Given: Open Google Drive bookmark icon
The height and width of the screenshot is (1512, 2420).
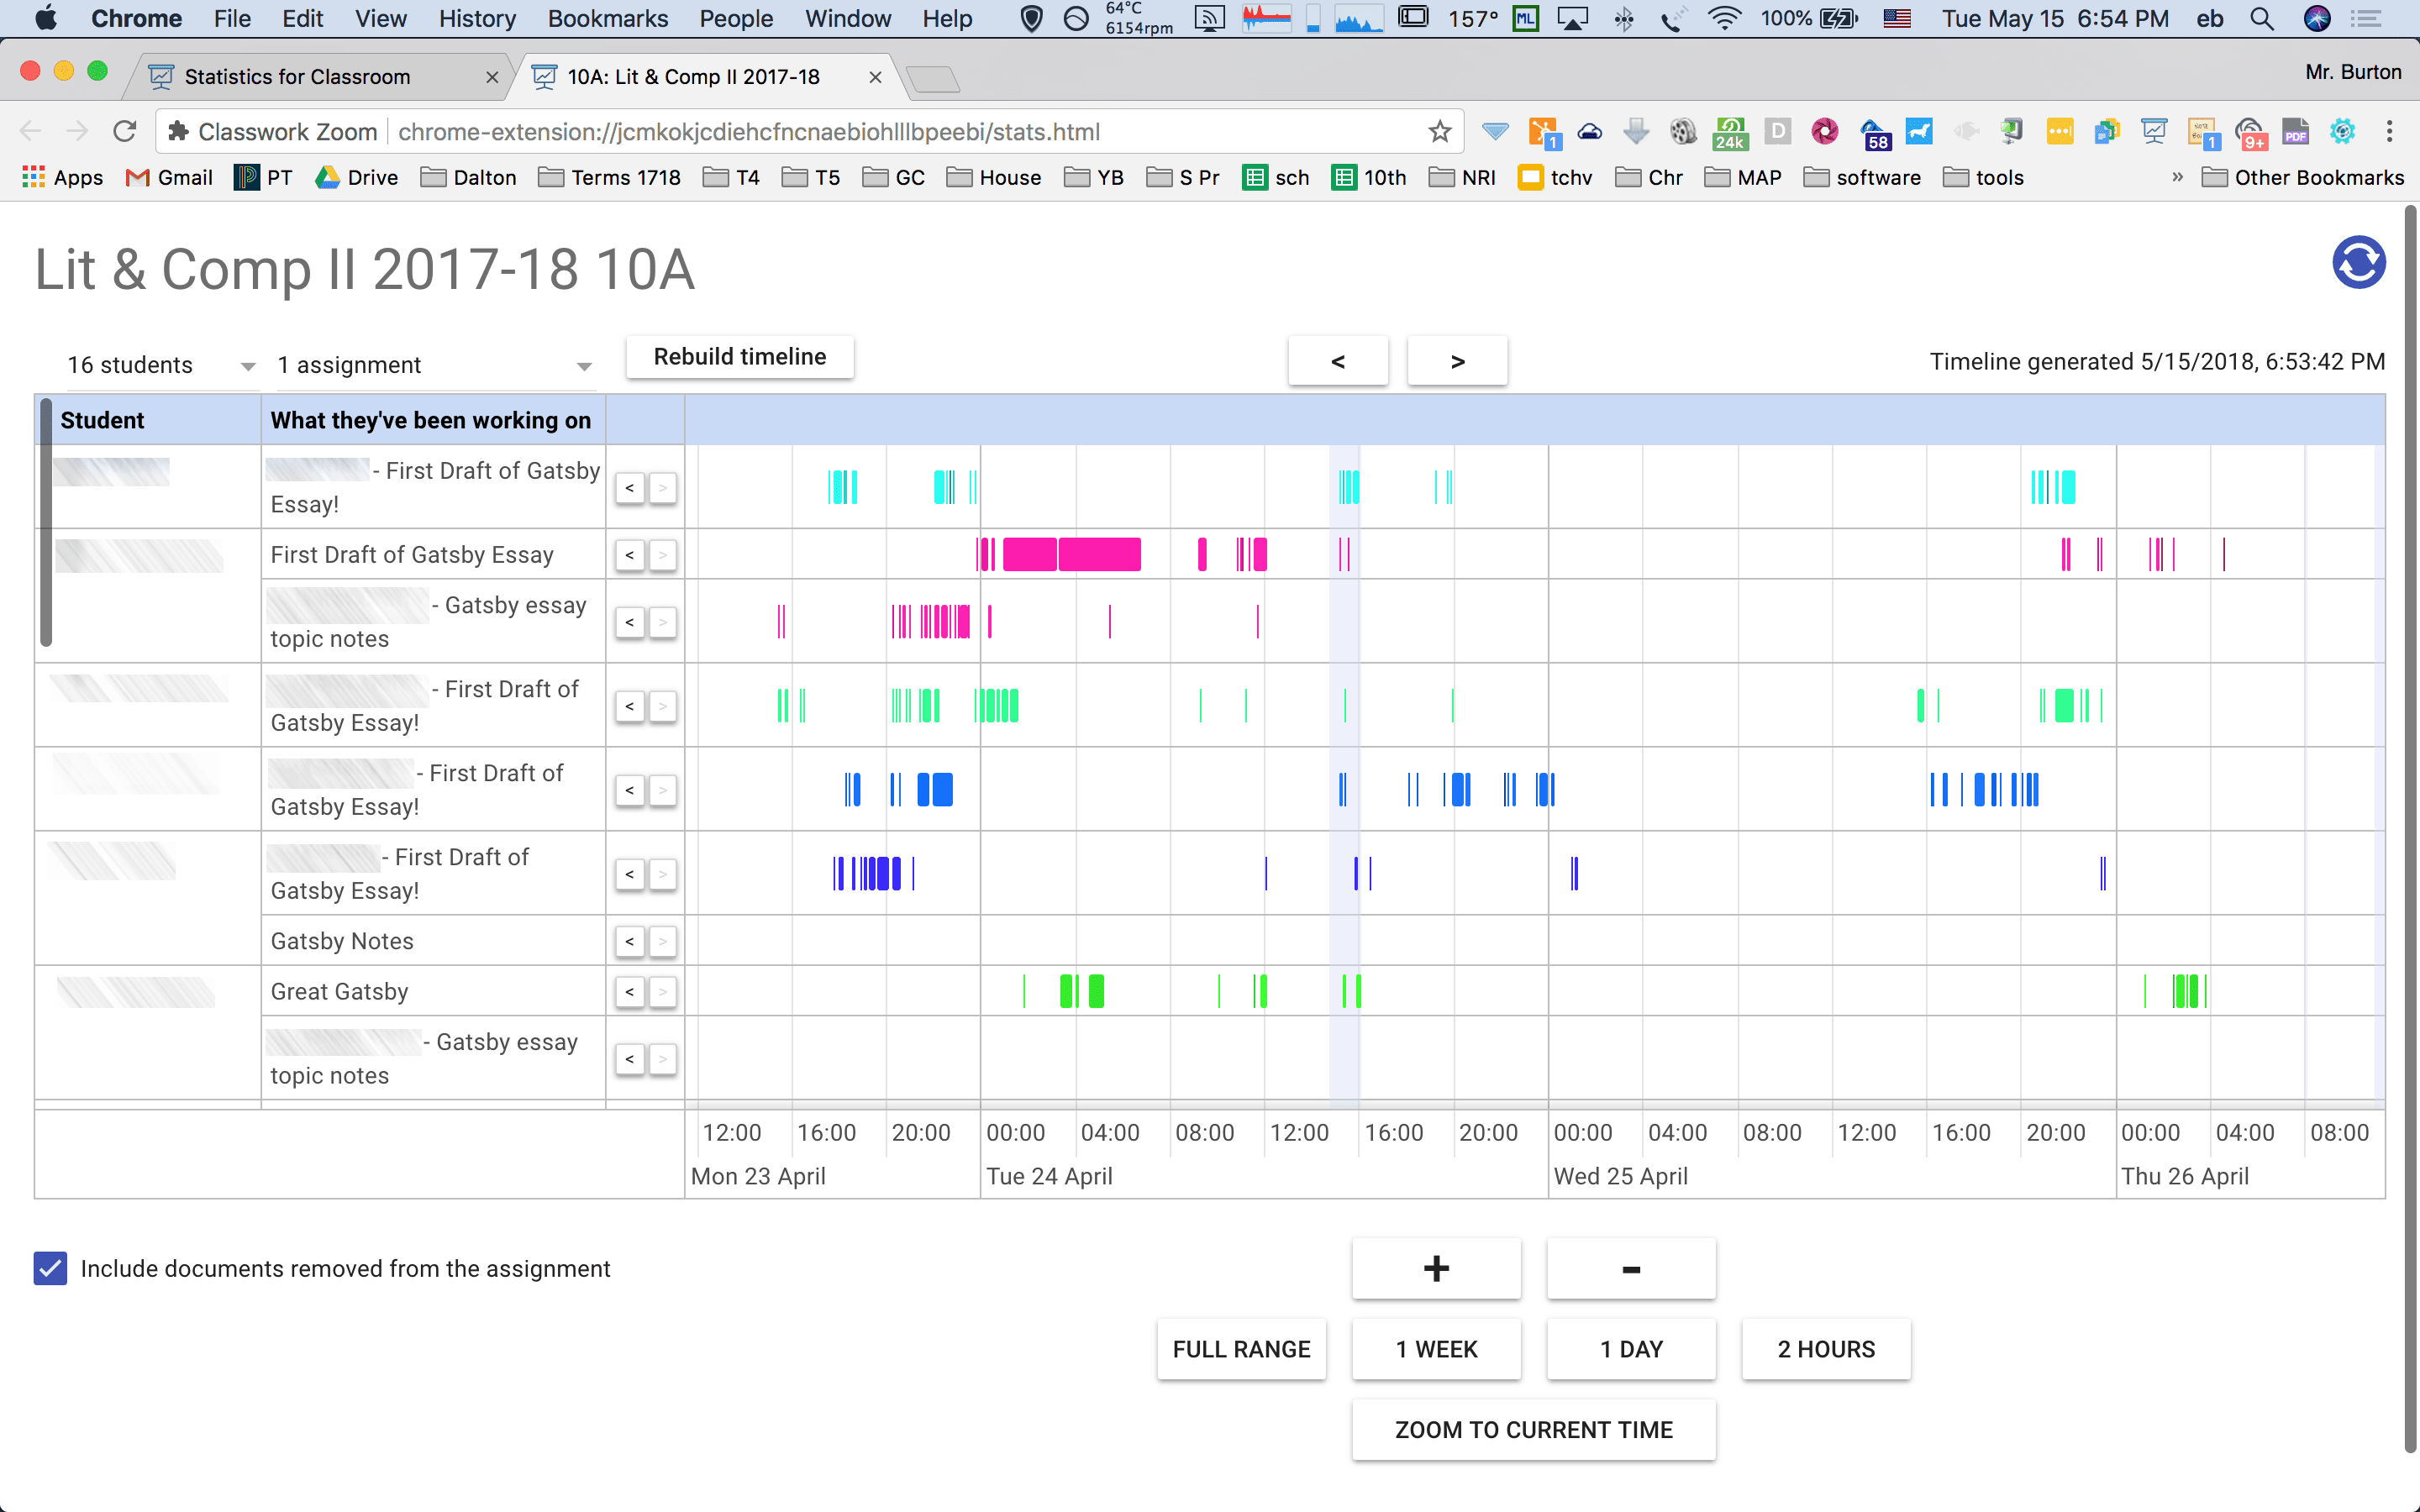Looking at the screenshot, I should click(327, 177).
